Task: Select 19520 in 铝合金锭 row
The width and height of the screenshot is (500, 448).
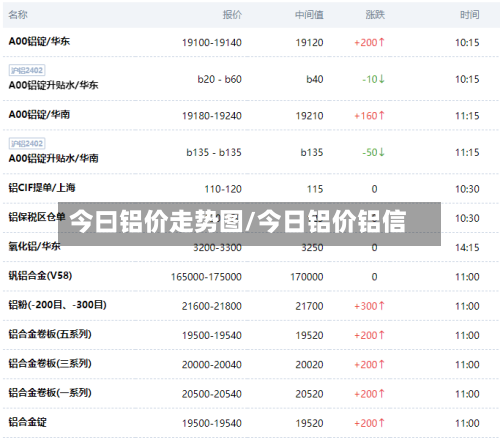Action: point(309,423)
